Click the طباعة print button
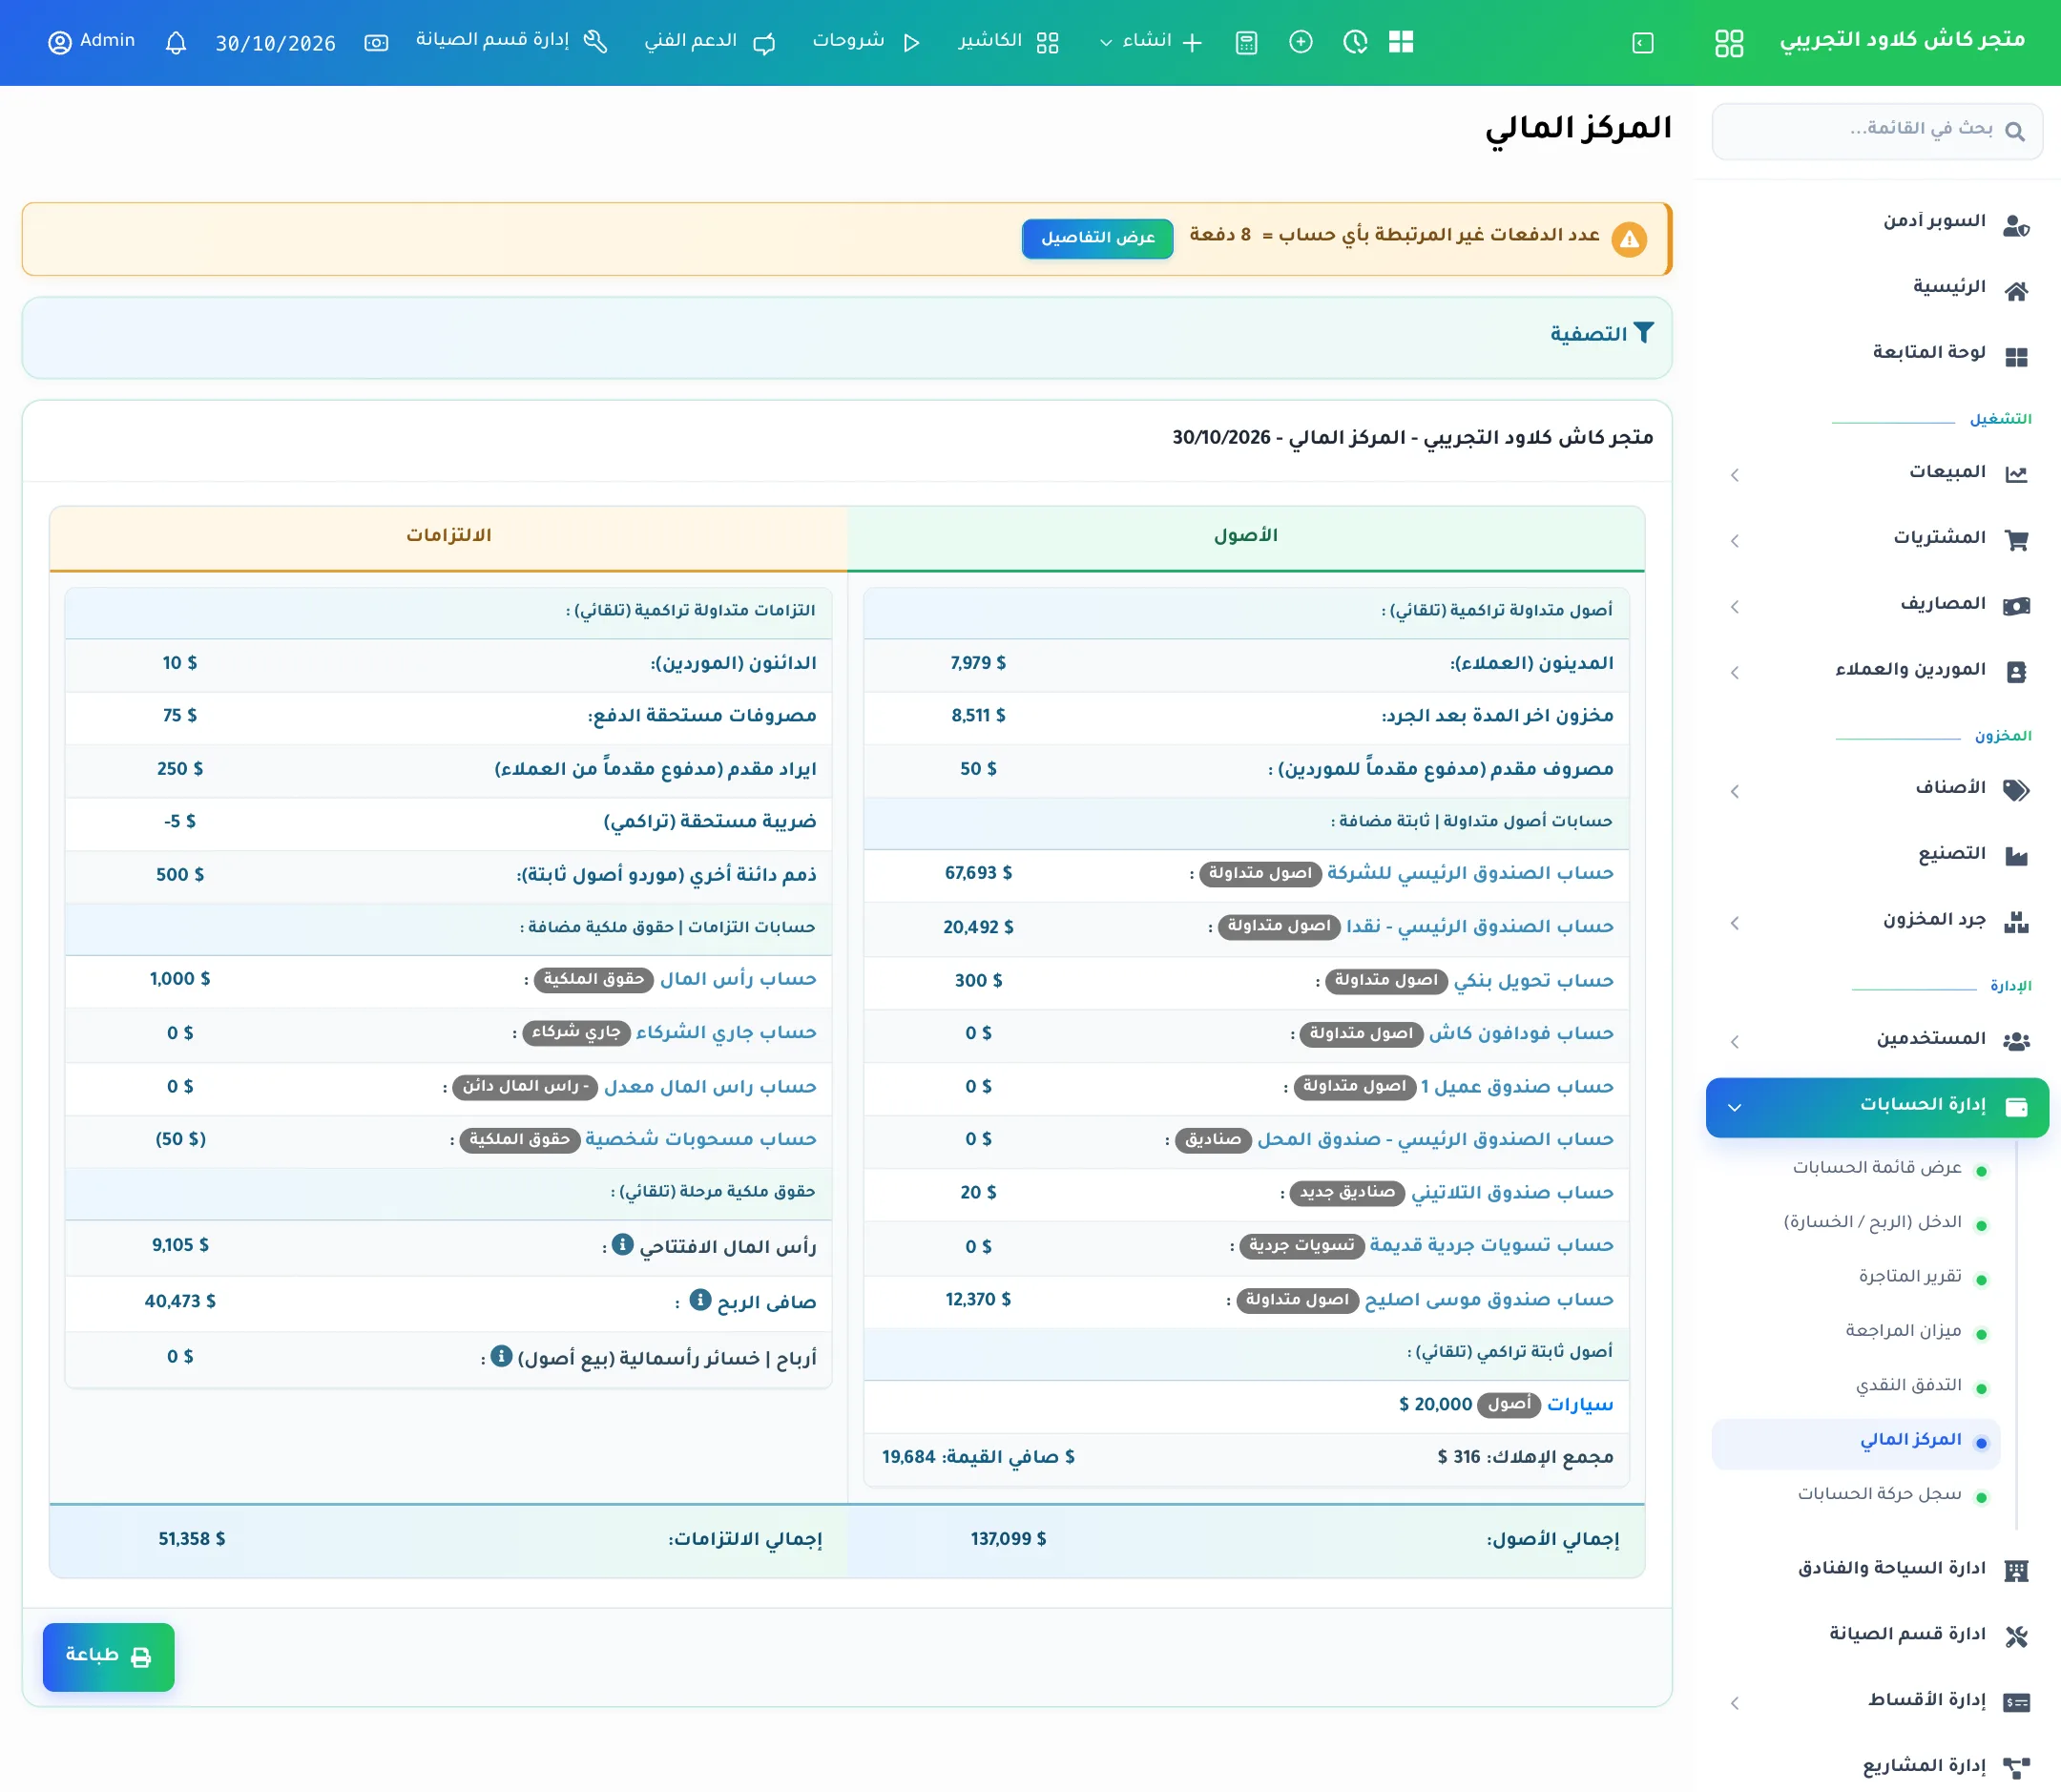The image size is (2061, 1792). [x=108, y=1656]
